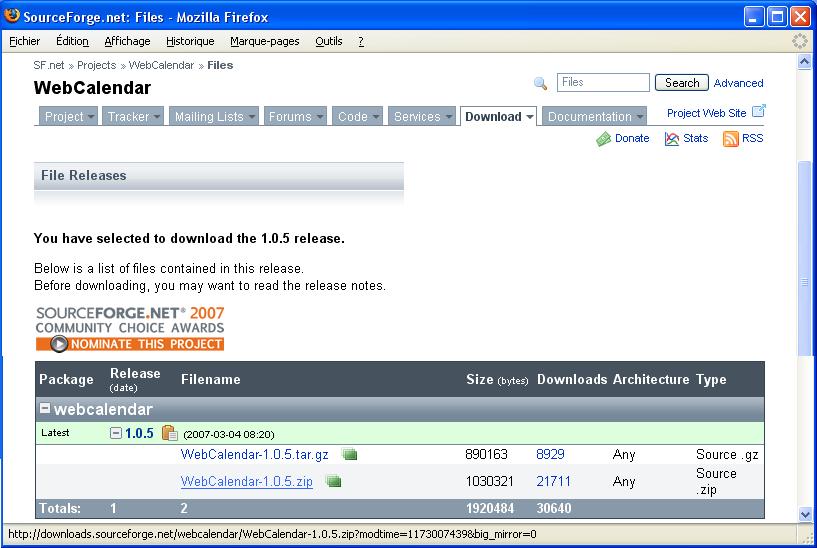Image resolution: width=817 pixels, height=548 pixels.
Task: Open the ? help menu
Action: [361, 41]
